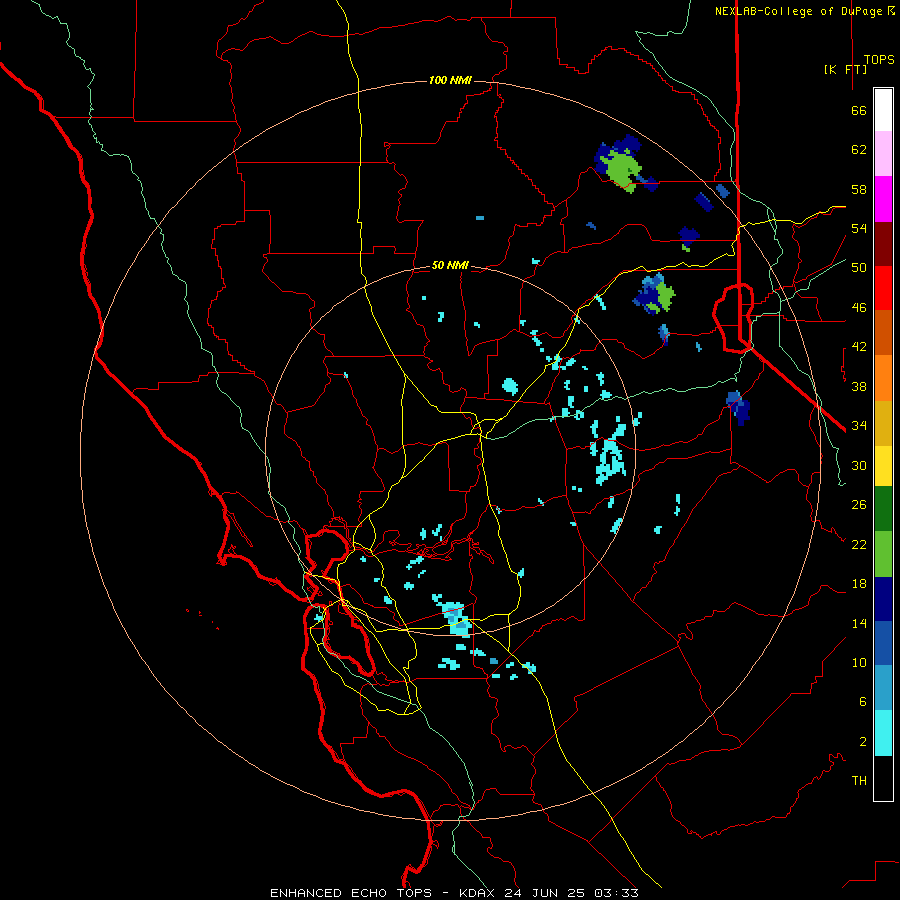Click the navy blue swatch near 18
900x900 pixels.
pos(883,599)
